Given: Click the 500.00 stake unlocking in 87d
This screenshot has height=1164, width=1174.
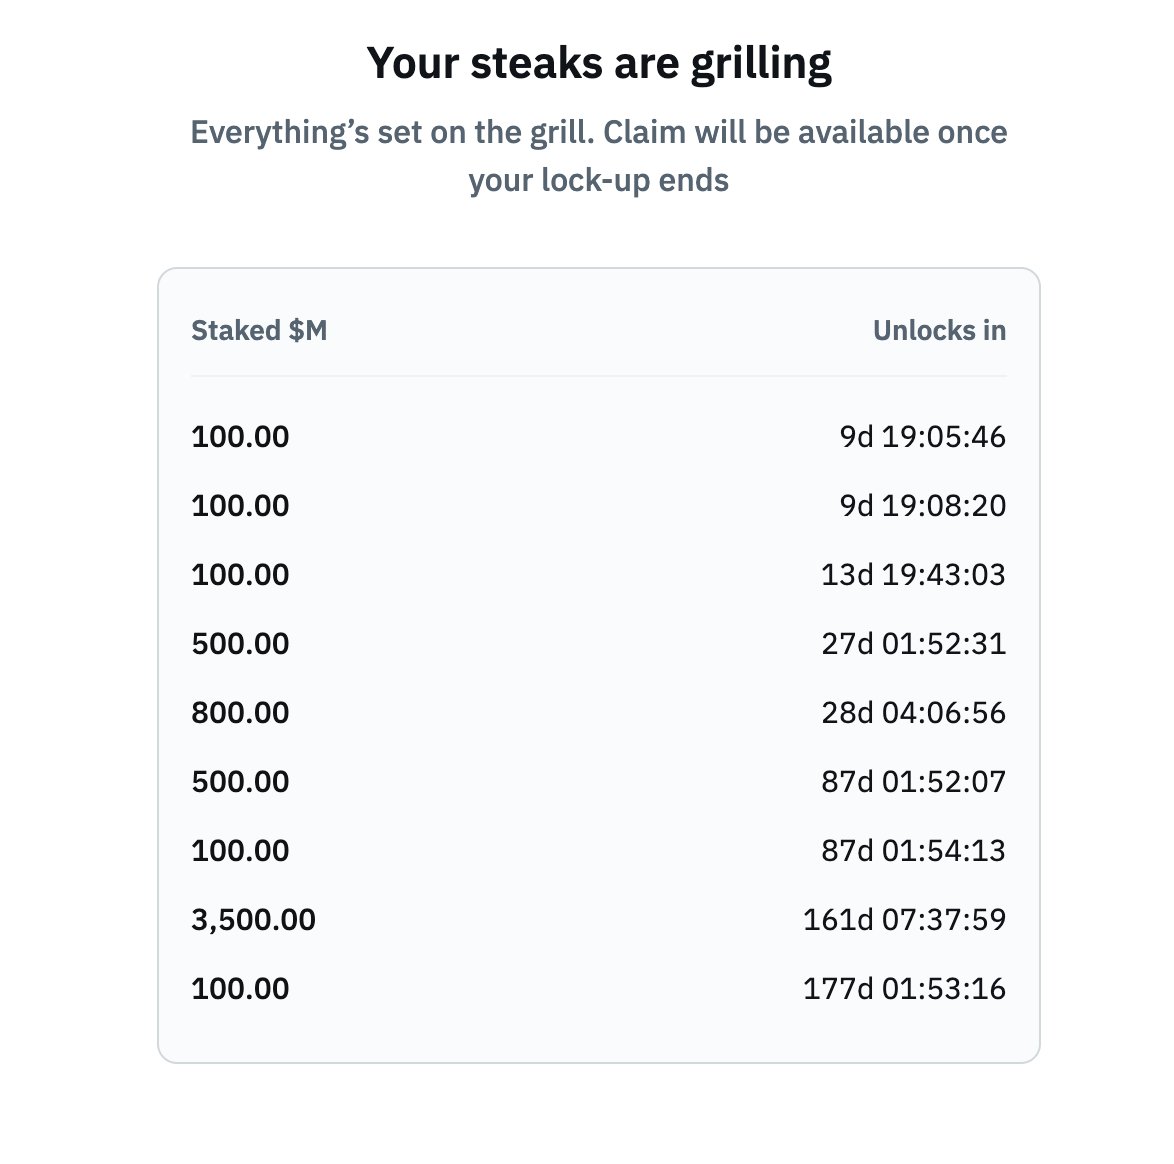Looking at the screenshot, I should (x=240, y=781).
